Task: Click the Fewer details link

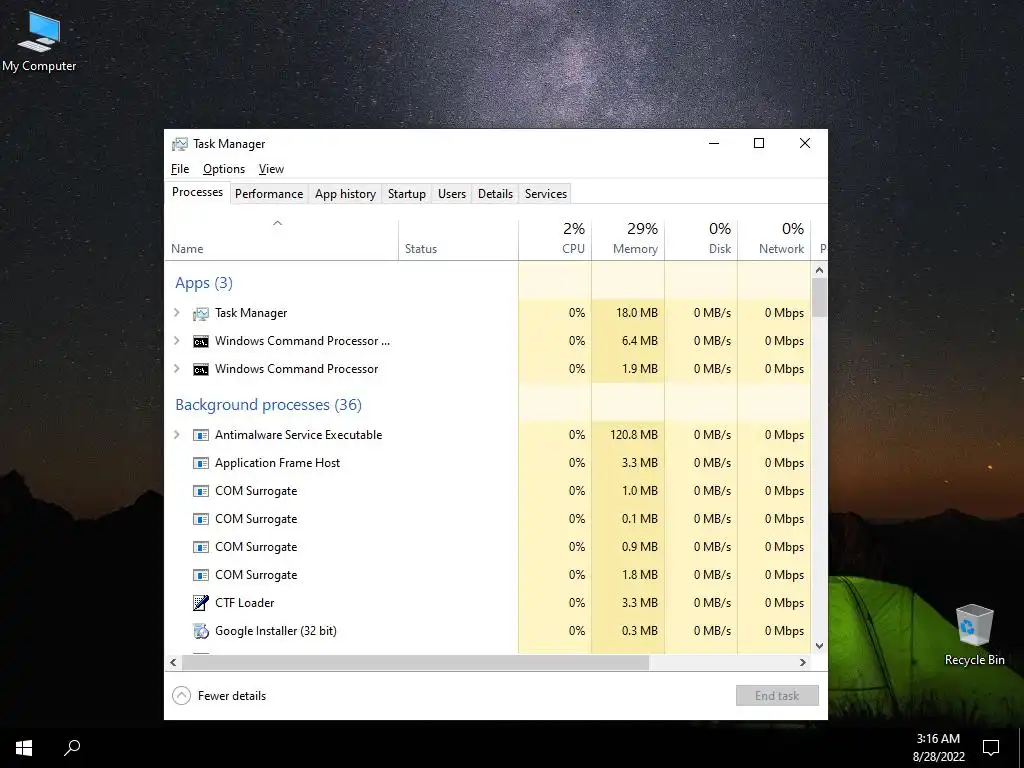Action: click(x=232, y=696)
